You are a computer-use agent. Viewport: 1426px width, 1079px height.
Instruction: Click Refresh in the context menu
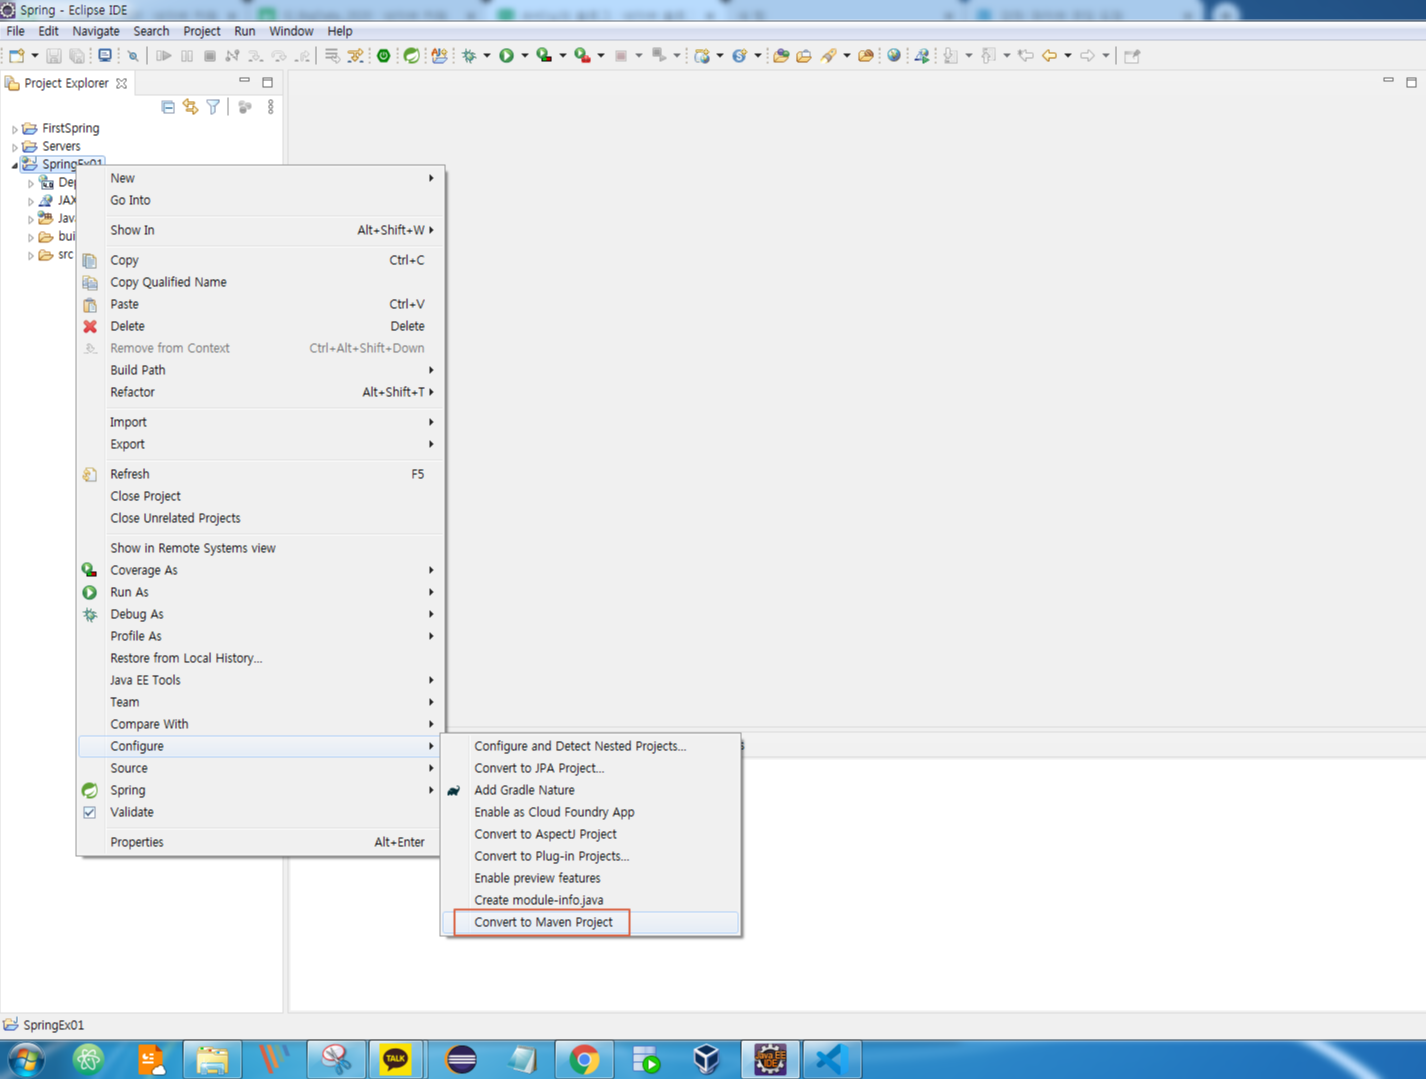click(x=260, y=474)
